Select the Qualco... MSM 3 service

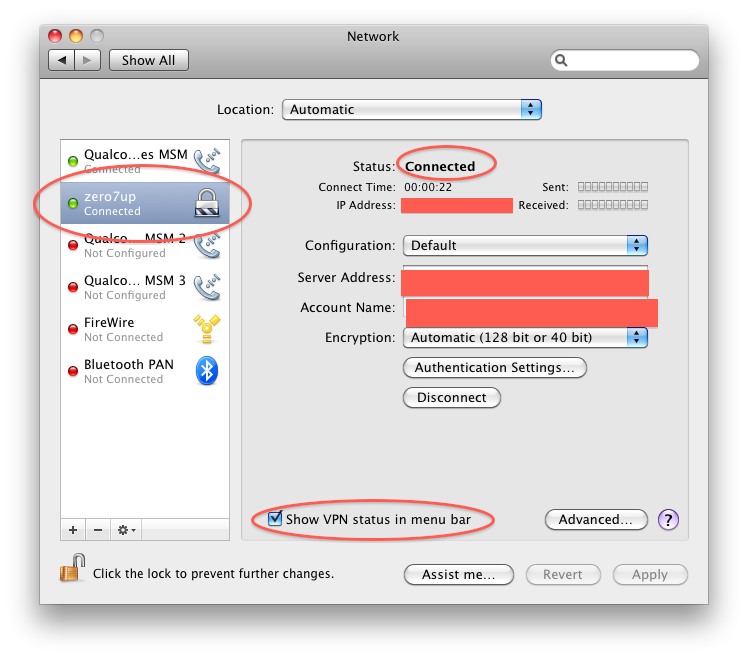coord(145,287)
